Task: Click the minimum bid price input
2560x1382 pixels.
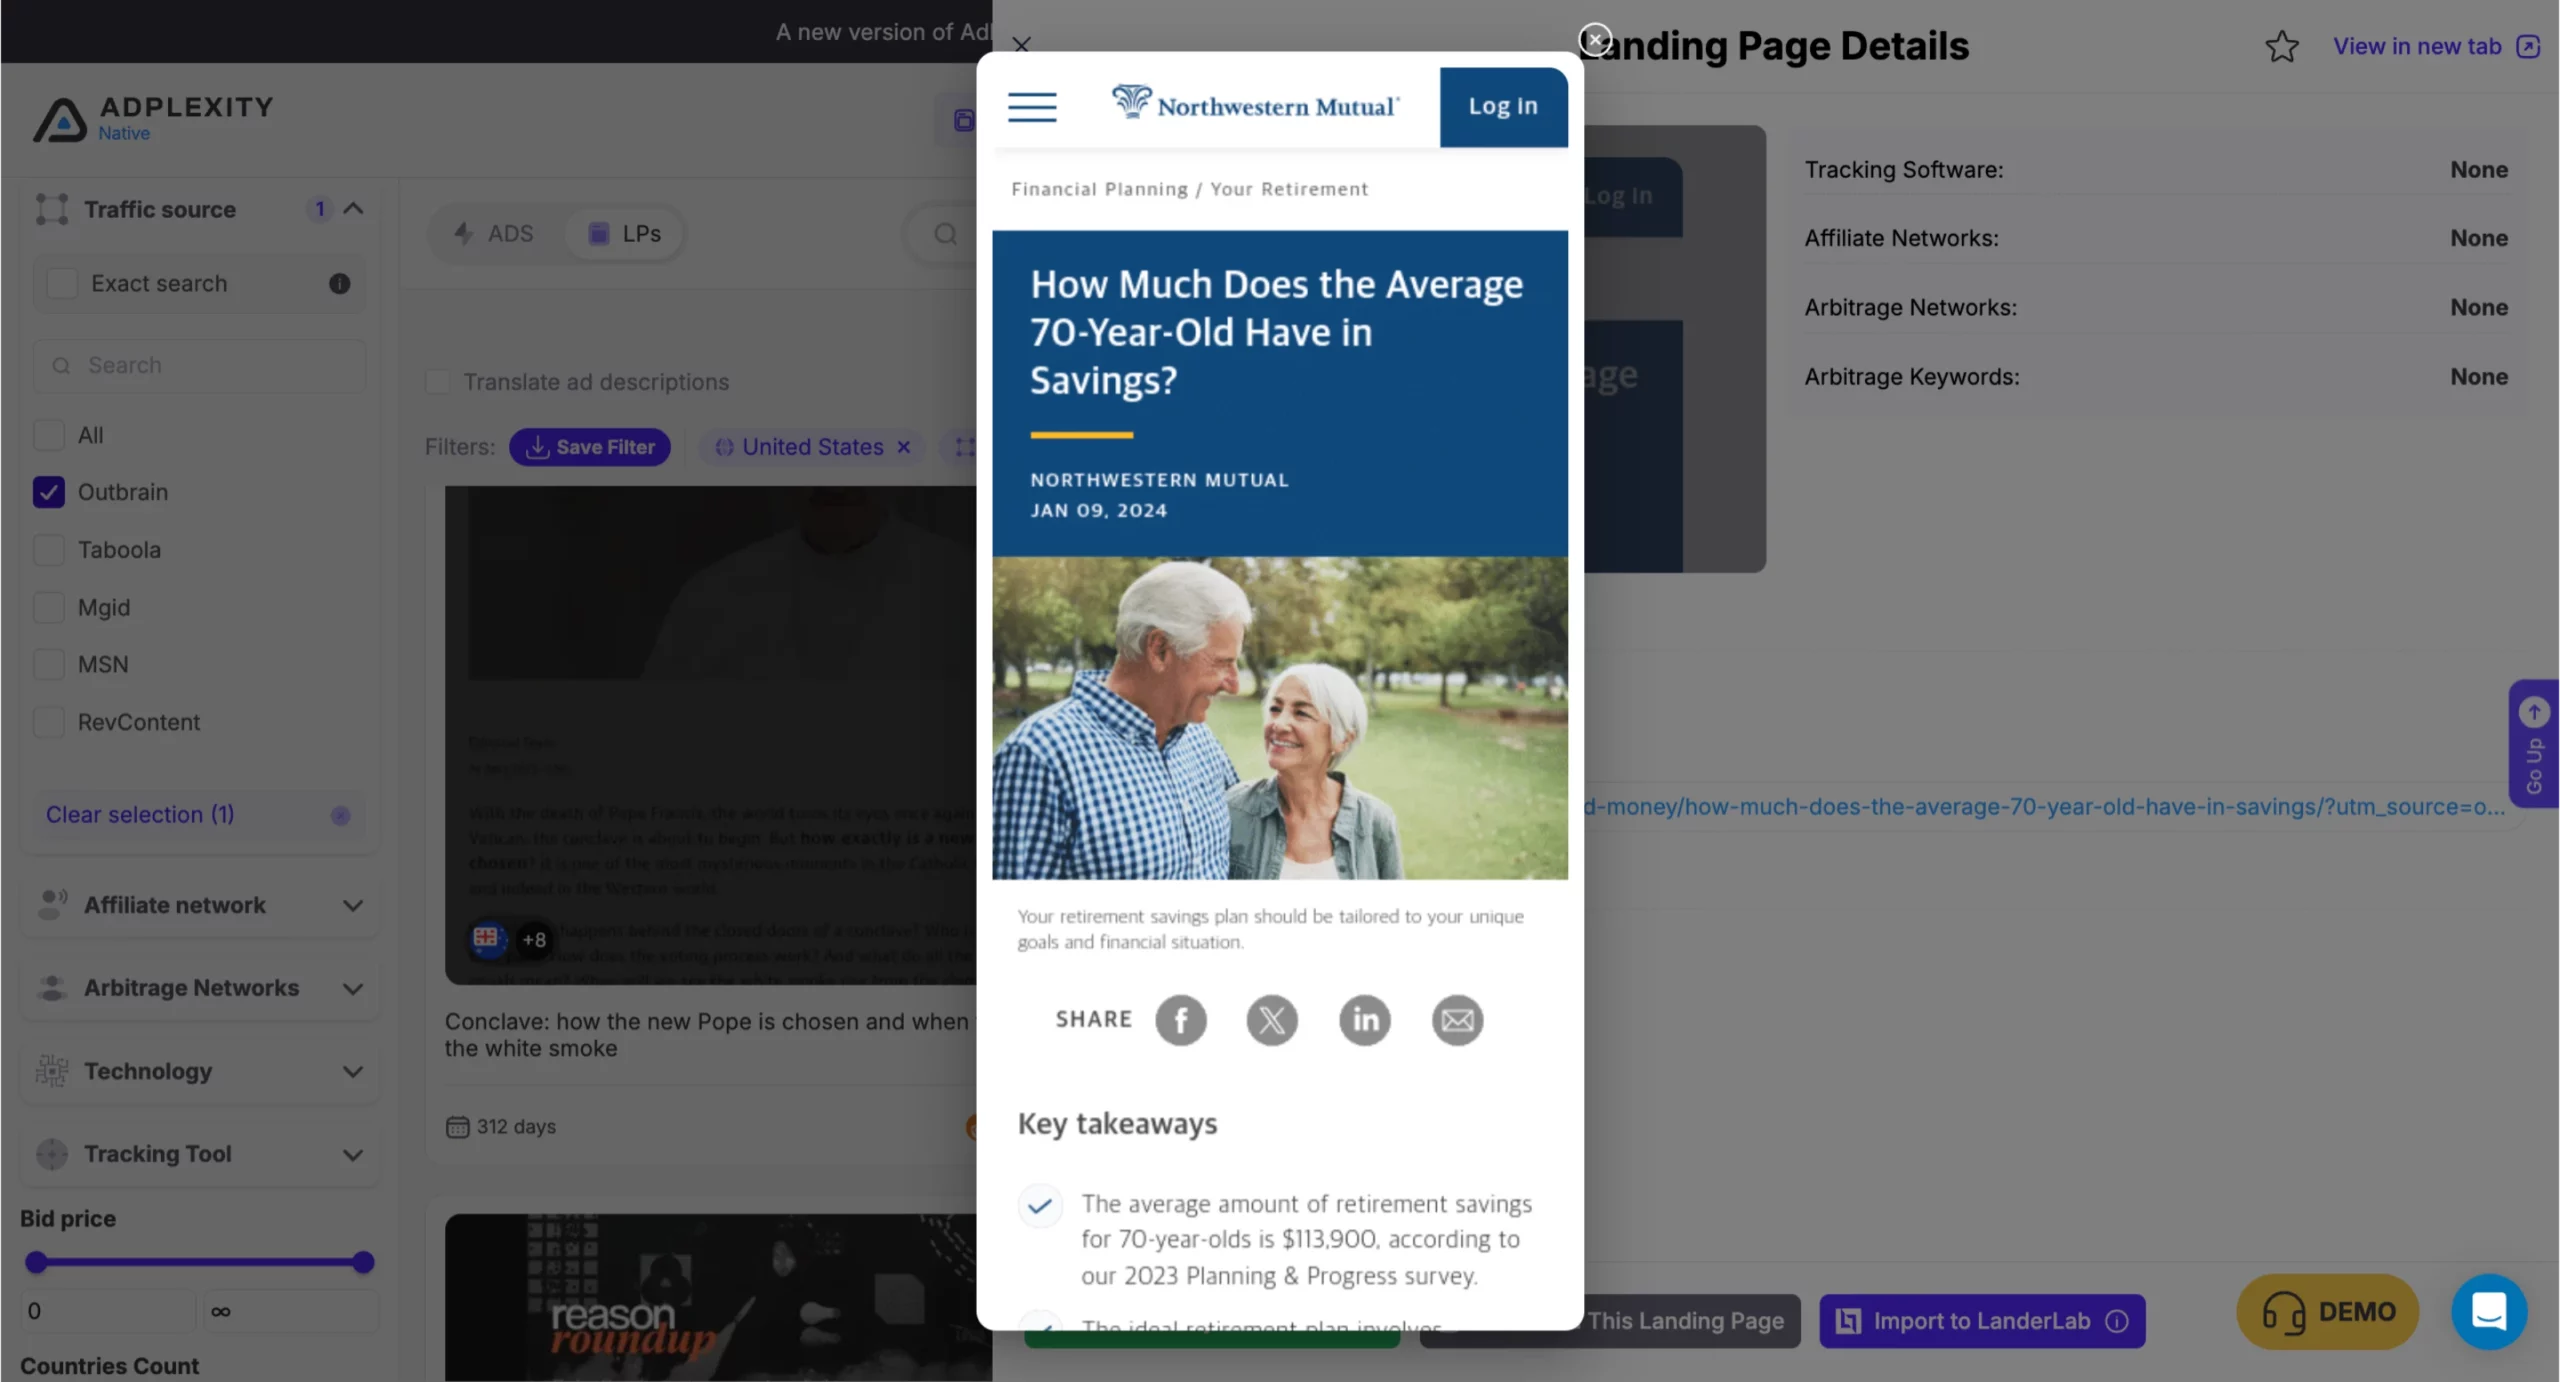Action: click(x=108, y=1311)
